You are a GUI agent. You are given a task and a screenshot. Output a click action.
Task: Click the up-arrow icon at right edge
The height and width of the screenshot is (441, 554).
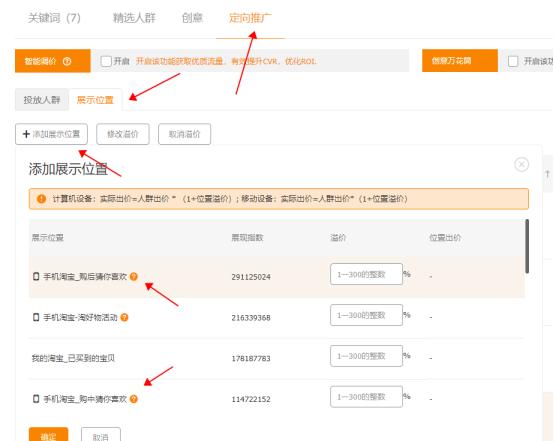[548, 174]
